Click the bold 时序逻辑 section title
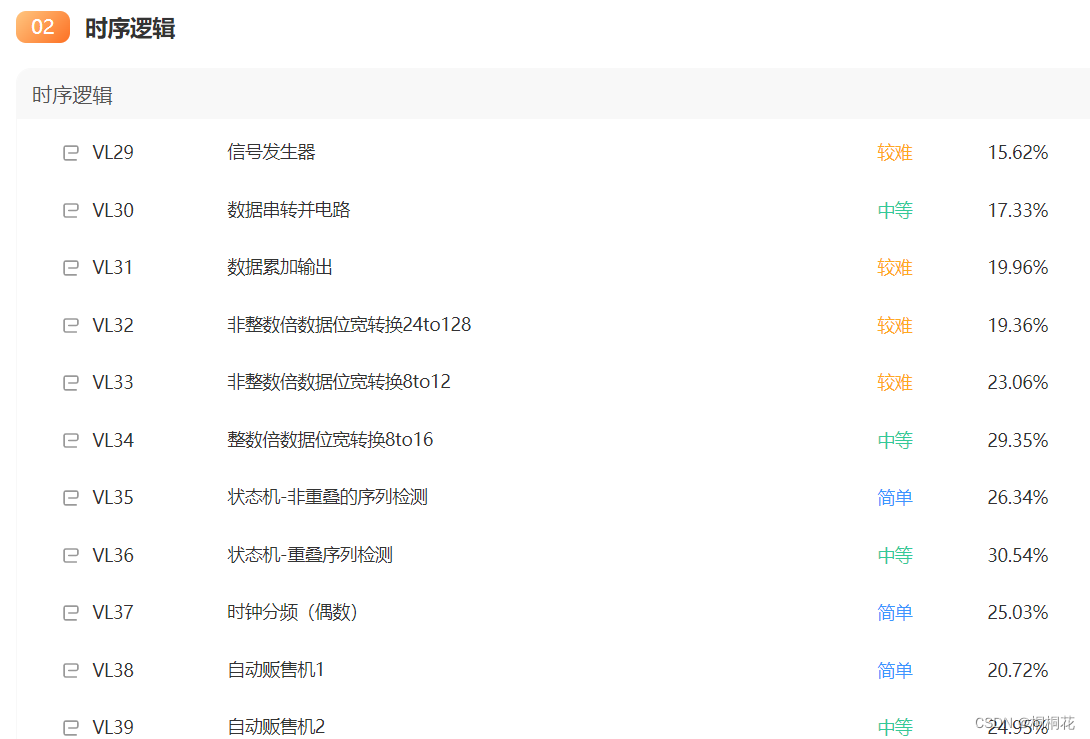 coord(130,29)
